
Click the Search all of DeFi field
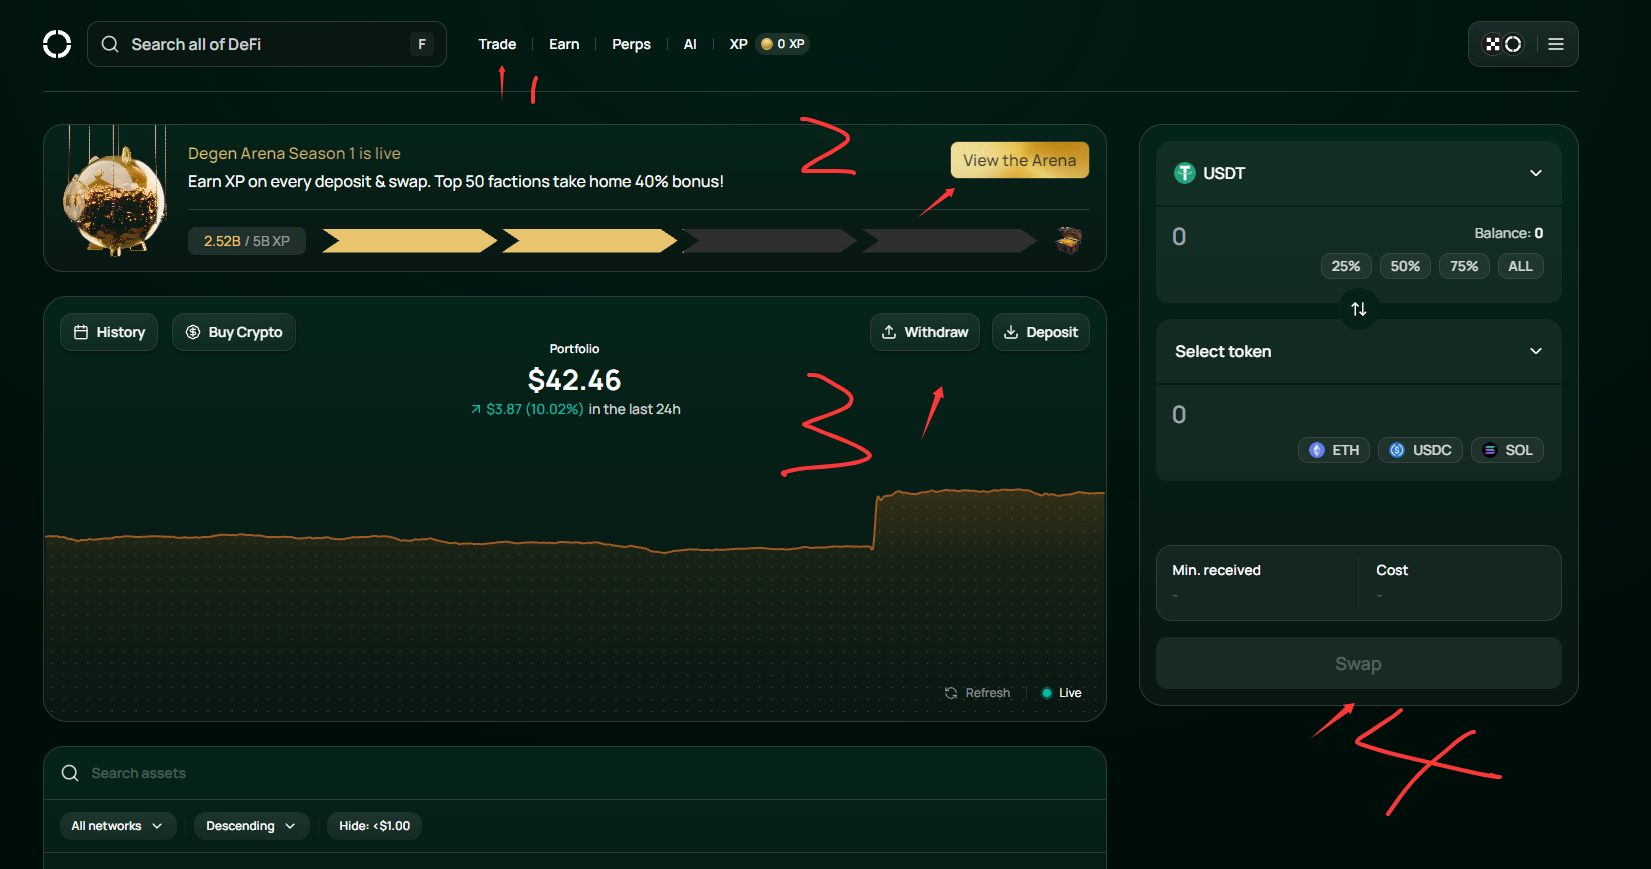tap(267, 44)
